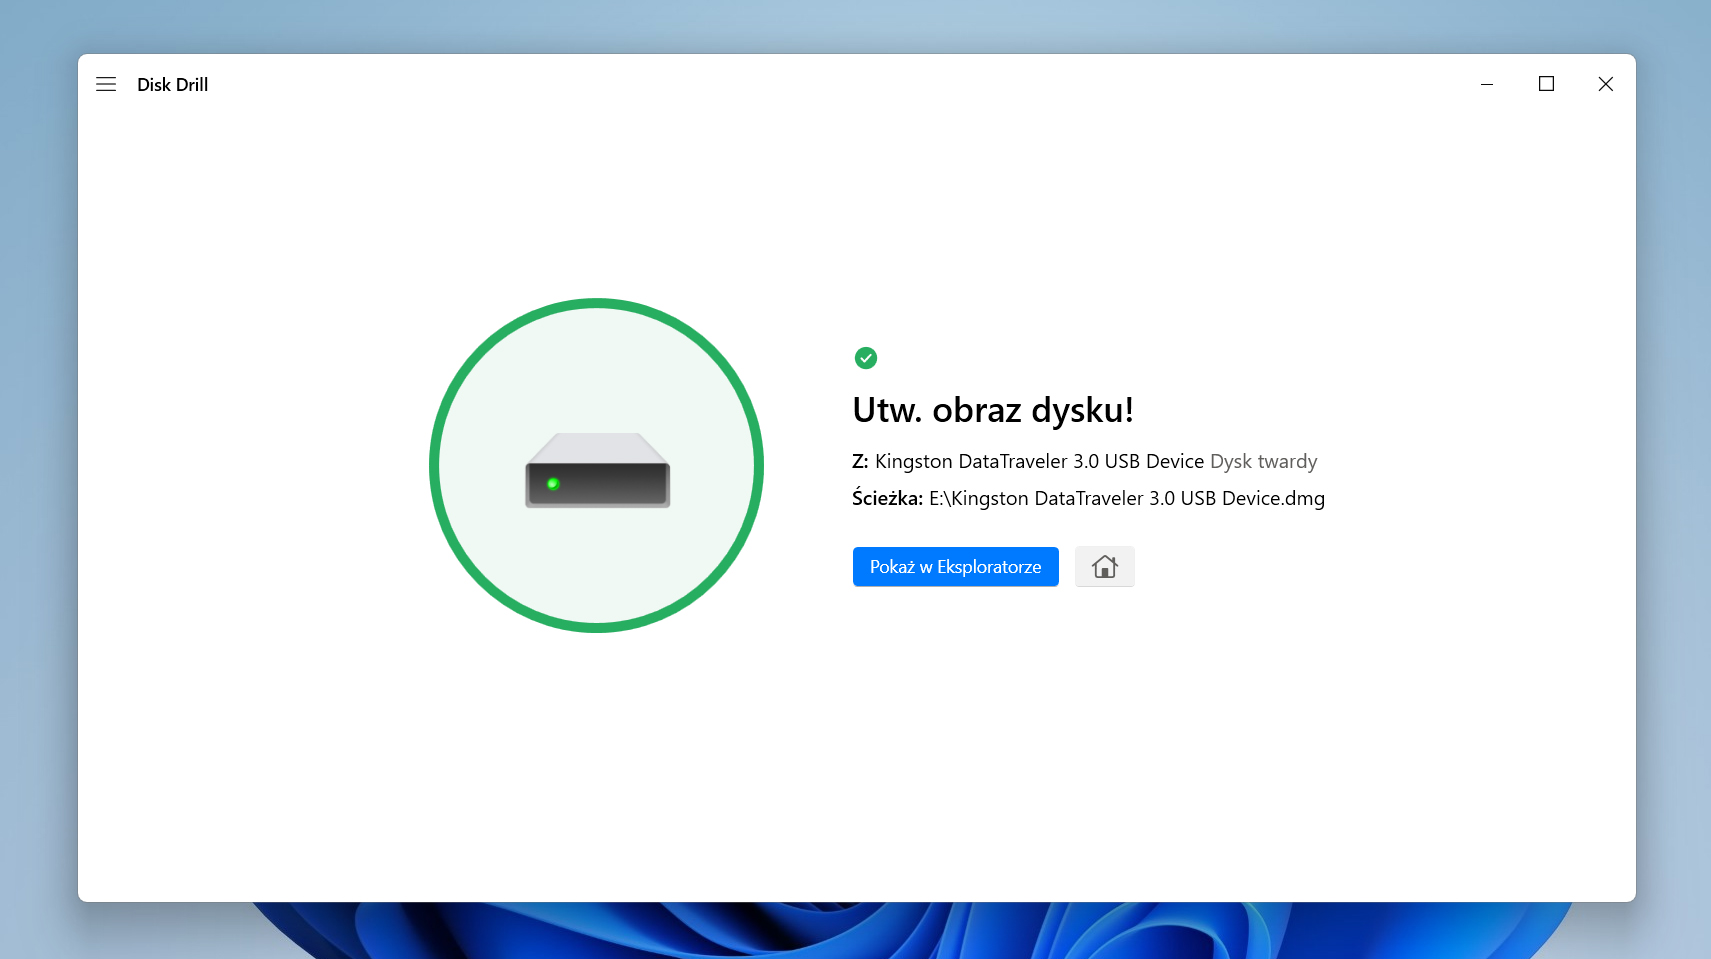Go to home screen via house icon
Viewport: 1711px width, 959px height.
pyautogui.click(x=1104, y=567)
